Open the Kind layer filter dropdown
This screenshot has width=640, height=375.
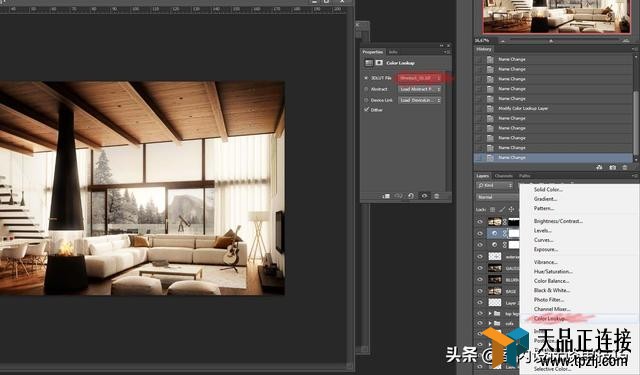(x=495, y=186)
